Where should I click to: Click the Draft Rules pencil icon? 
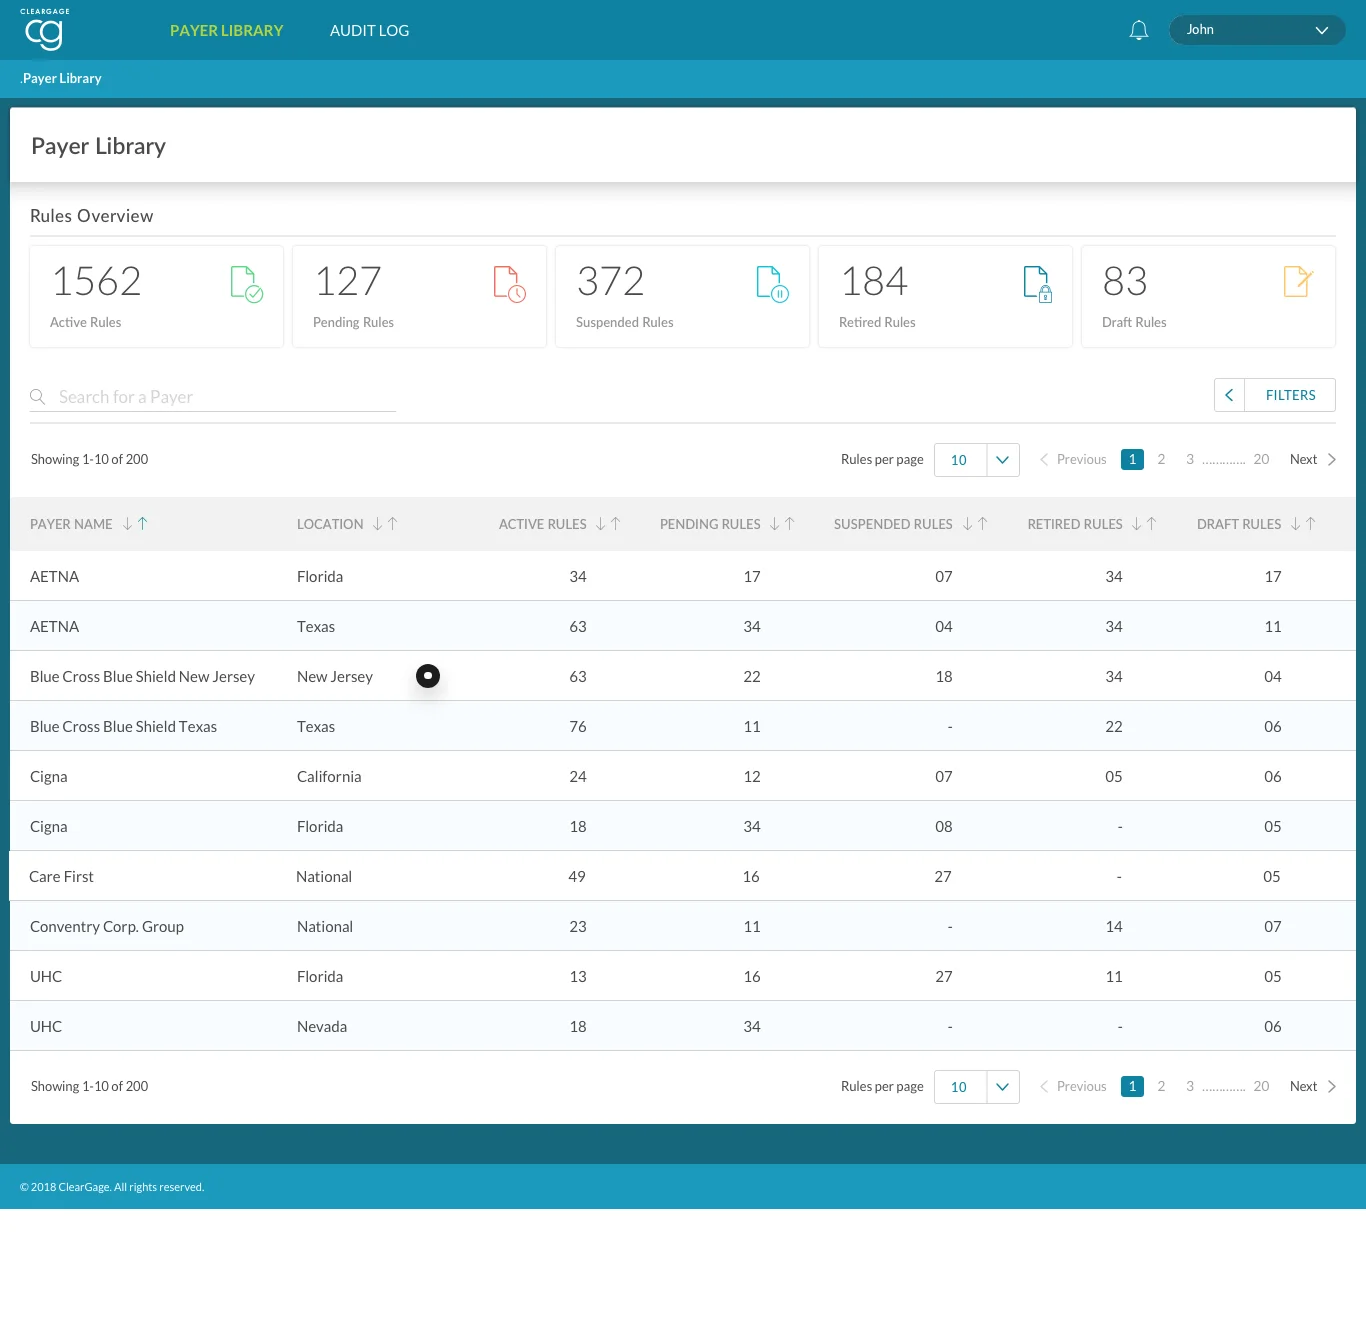point(1298,282)
